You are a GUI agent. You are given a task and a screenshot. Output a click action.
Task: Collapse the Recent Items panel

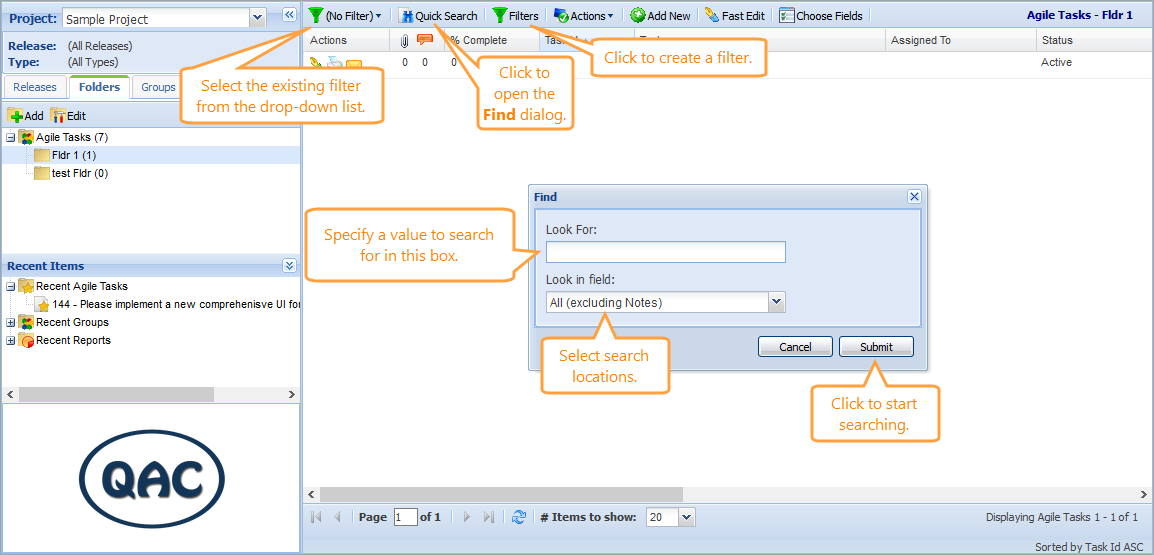[x=288, y=266]
